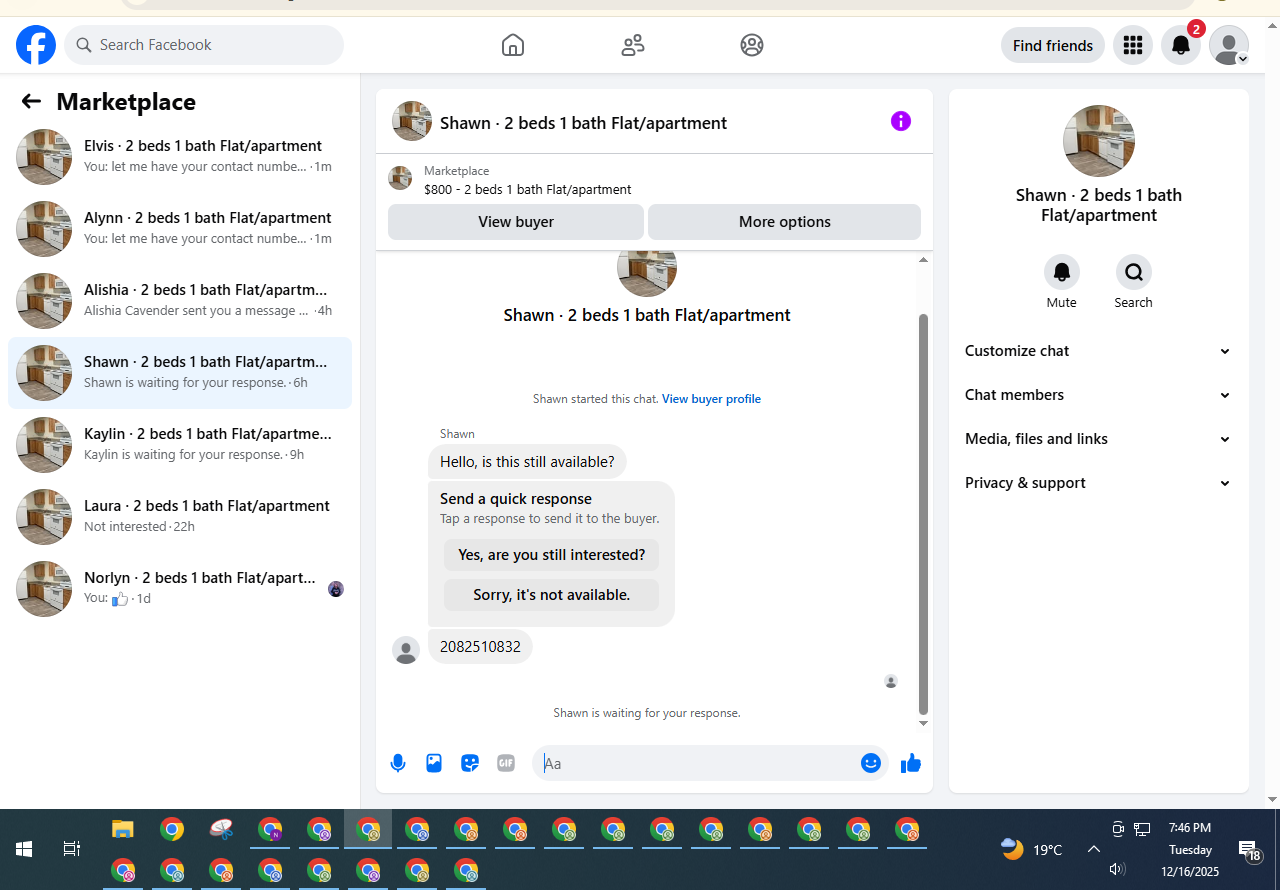Image resolution: width=1280 pixels, height=890 pixels.
Task: Search in conversation using the magnifier icon
Action: (1134, 272)
